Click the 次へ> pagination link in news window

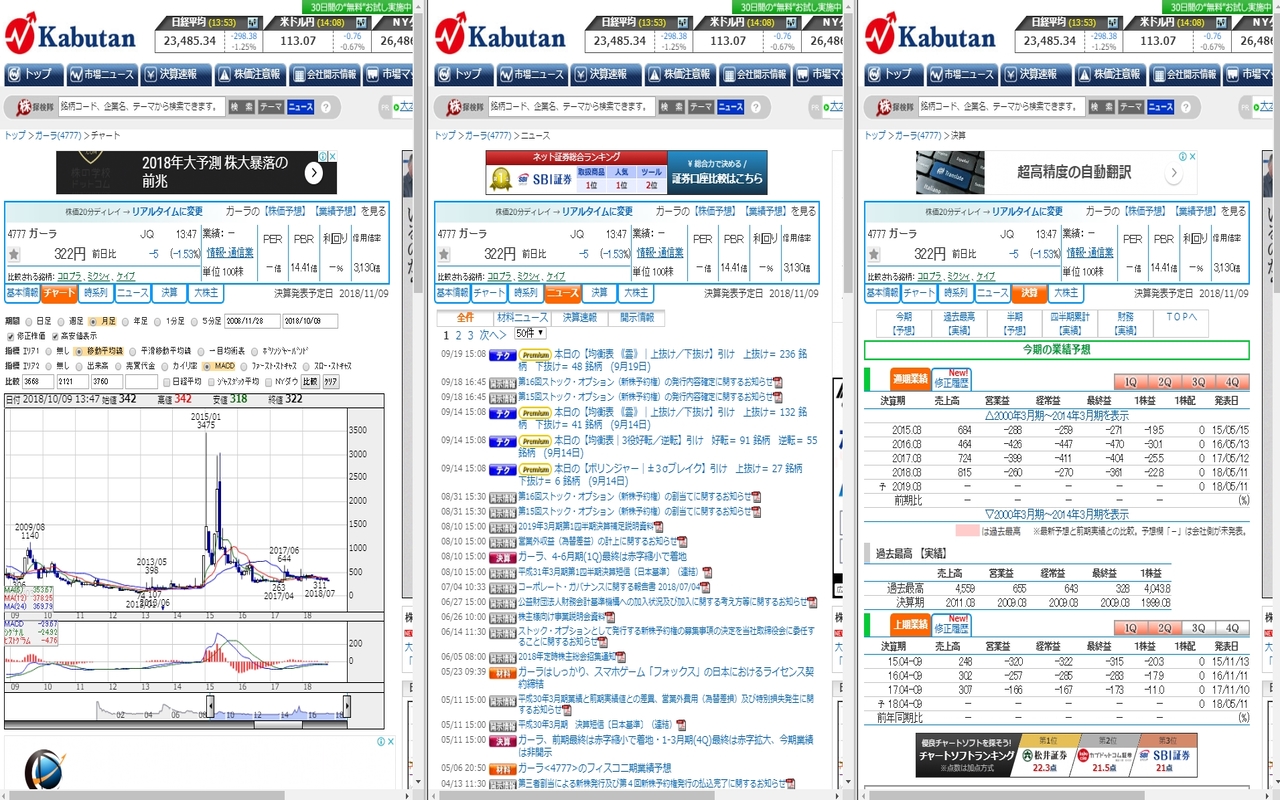[x=492, y=335]
